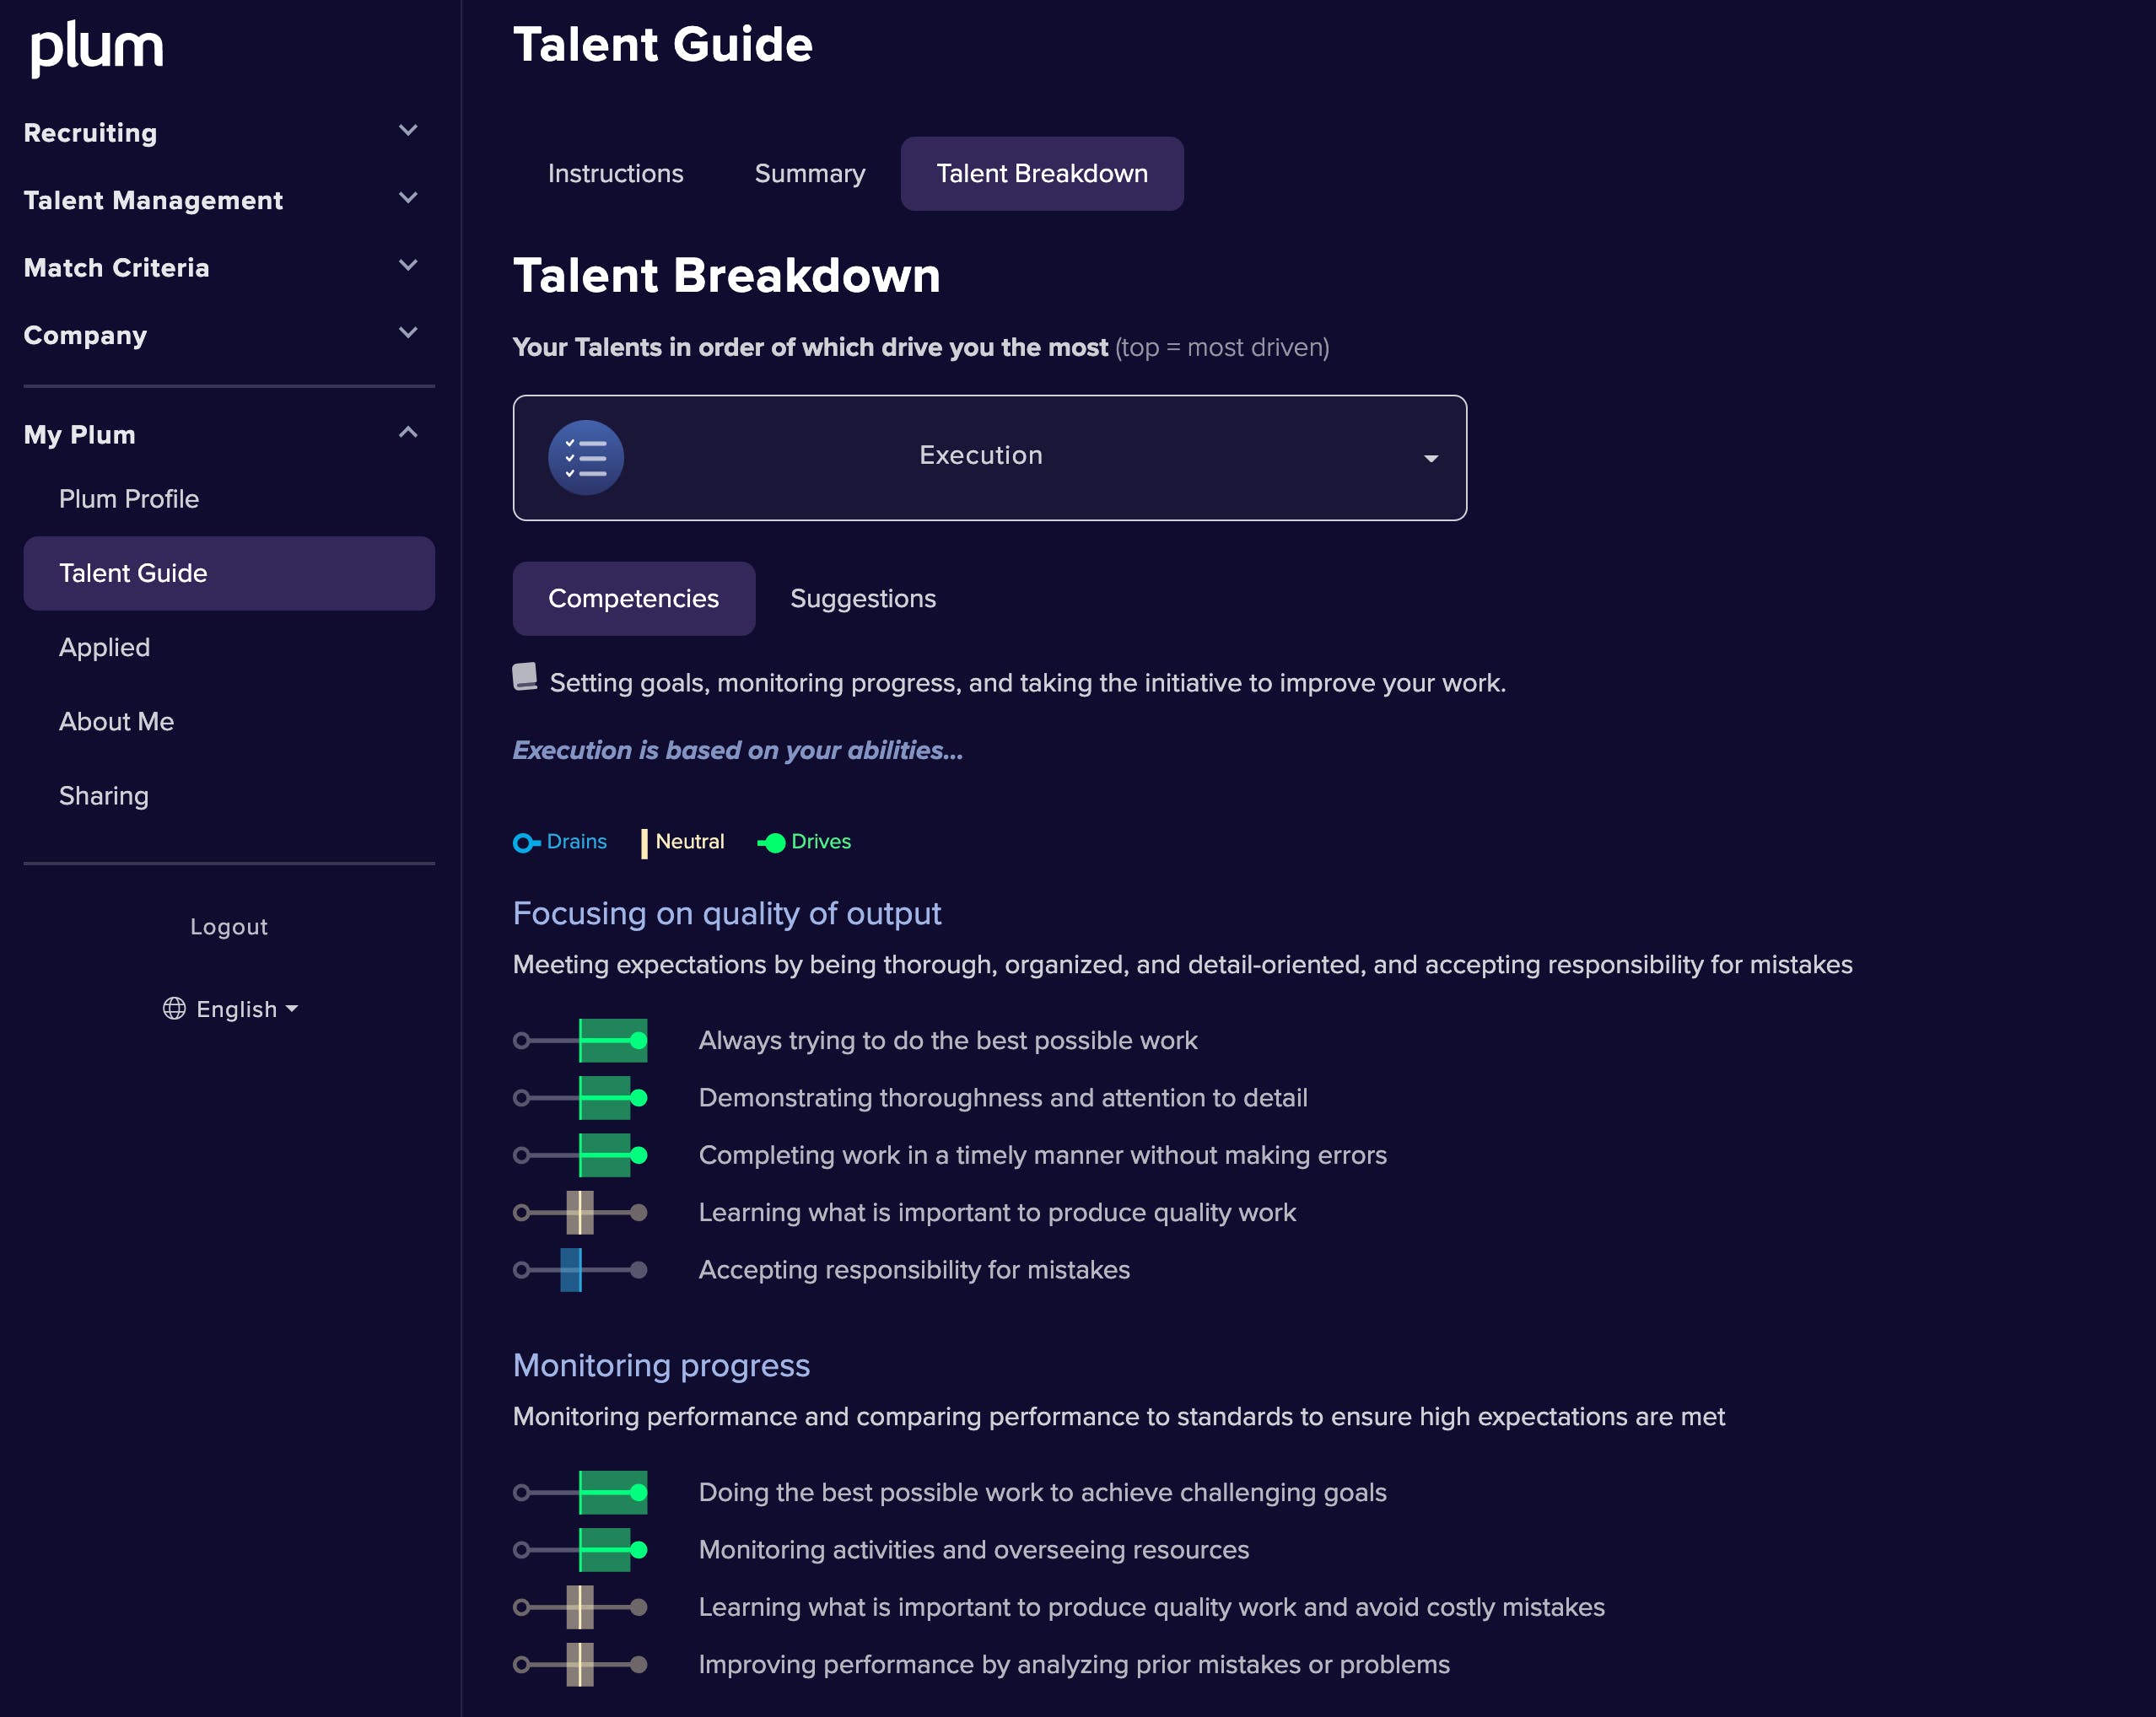Select the Instructions tab
This screenshot has height=1717, width=2156.
[x=616, y=174]
